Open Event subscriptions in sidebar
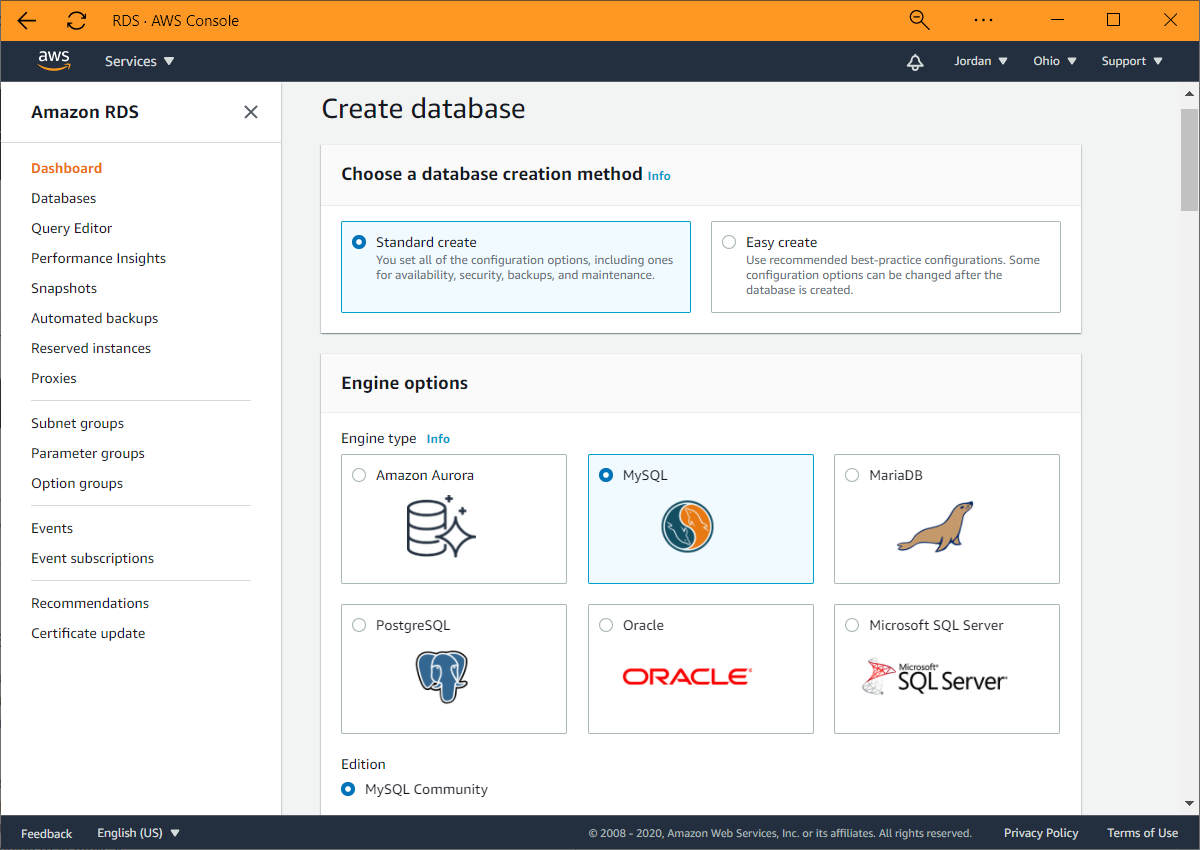Image resolution: width=1200 pixels, height=850 pixels. (93, 558)
